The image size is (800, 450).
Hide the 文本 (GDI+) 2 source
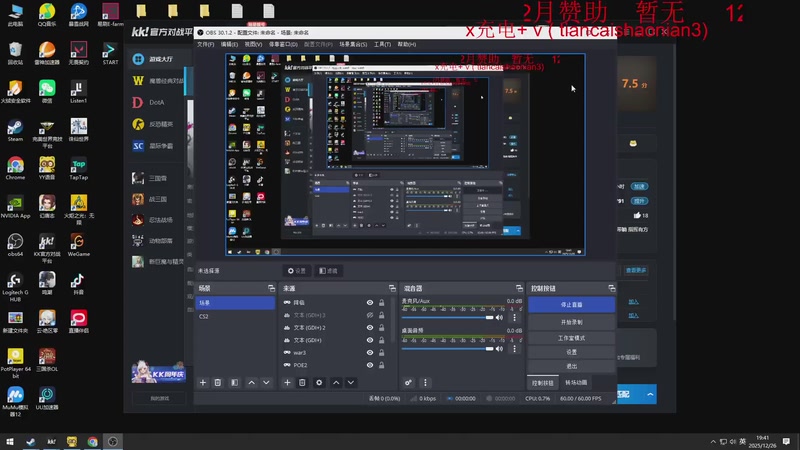tap(370, 328)
